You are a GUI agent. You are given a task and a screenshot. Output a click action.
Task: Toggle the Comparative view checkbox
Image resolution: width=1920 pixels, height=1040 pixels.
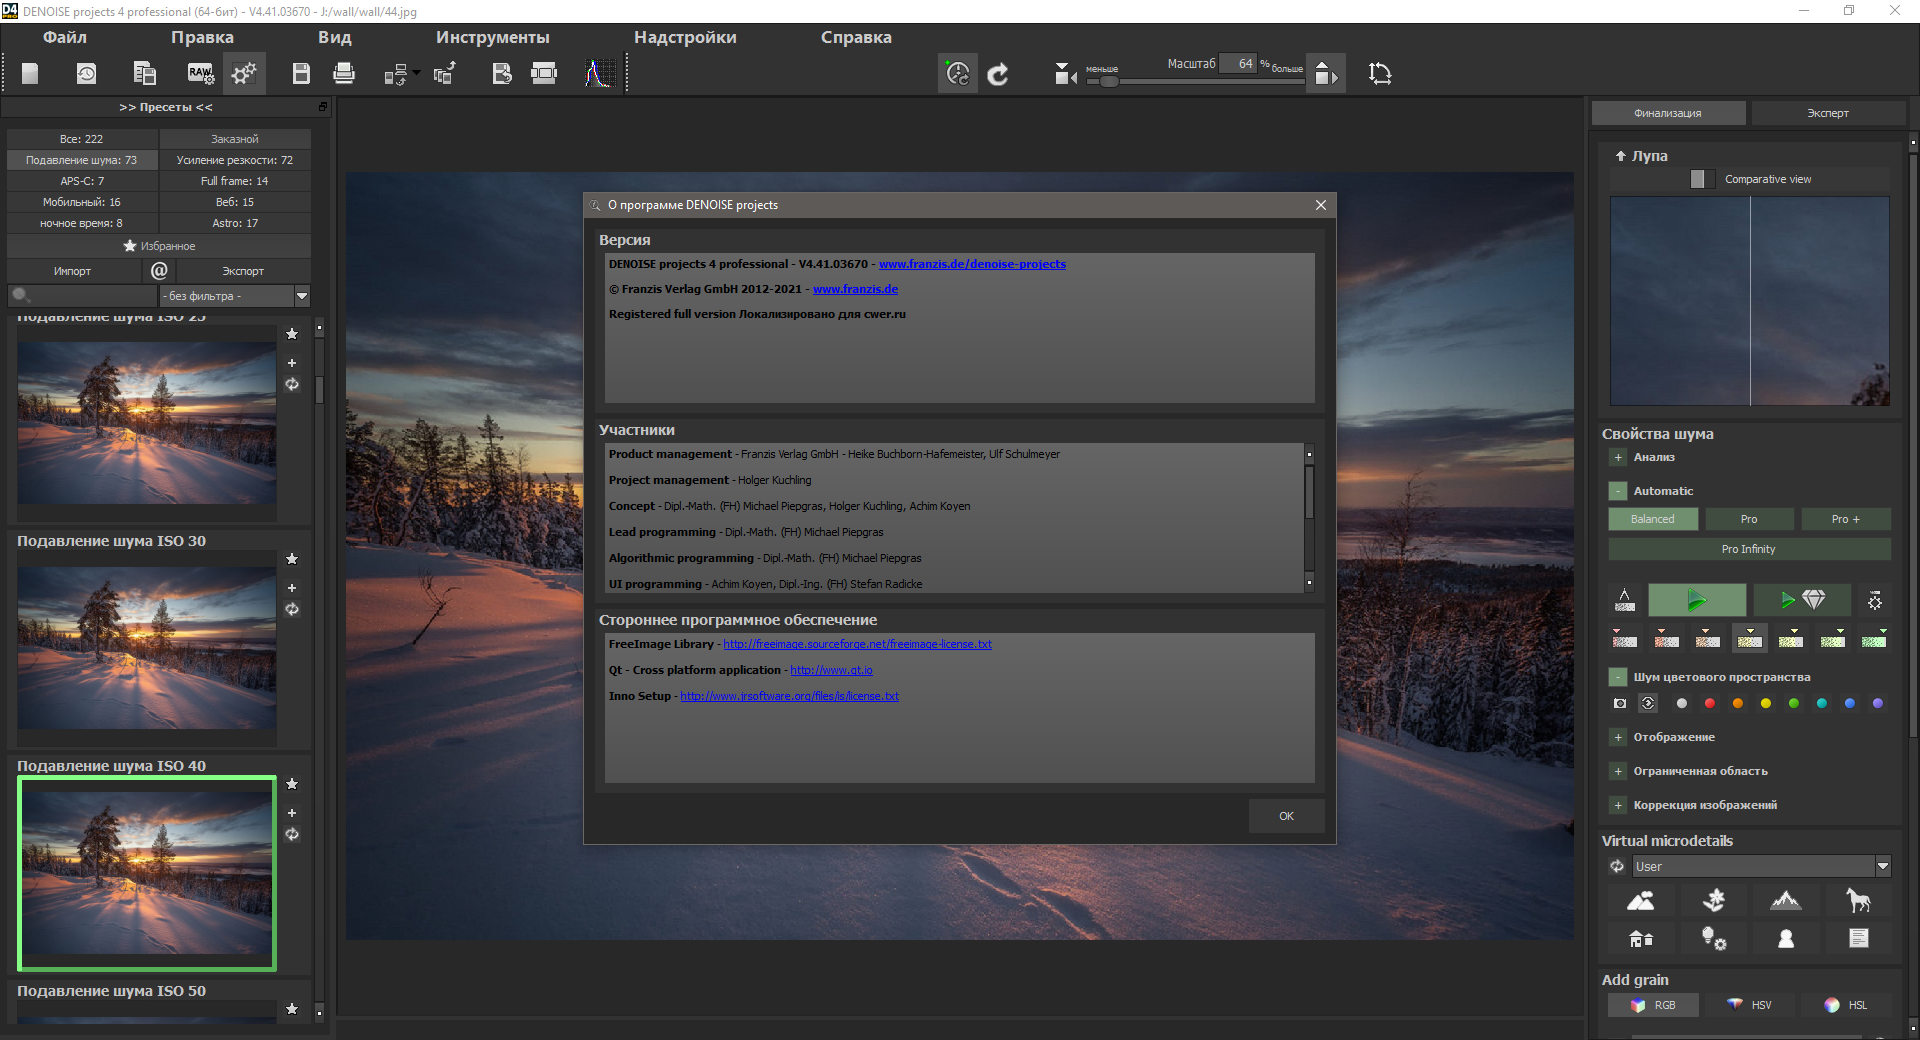(1703, 179)
